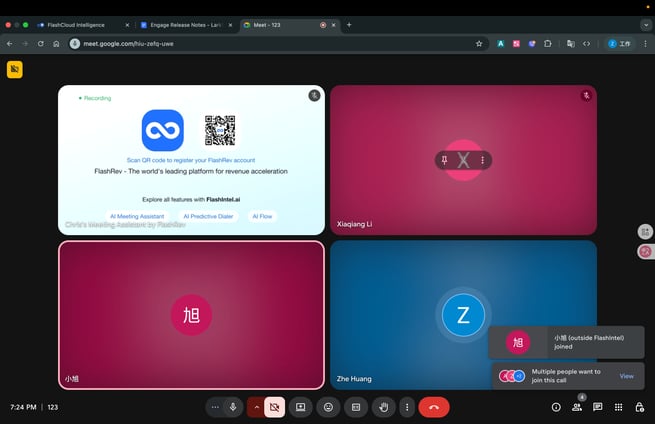Toggle the microphone in the Meet toolbar
655x424 pixels.
tap(233, 407)
